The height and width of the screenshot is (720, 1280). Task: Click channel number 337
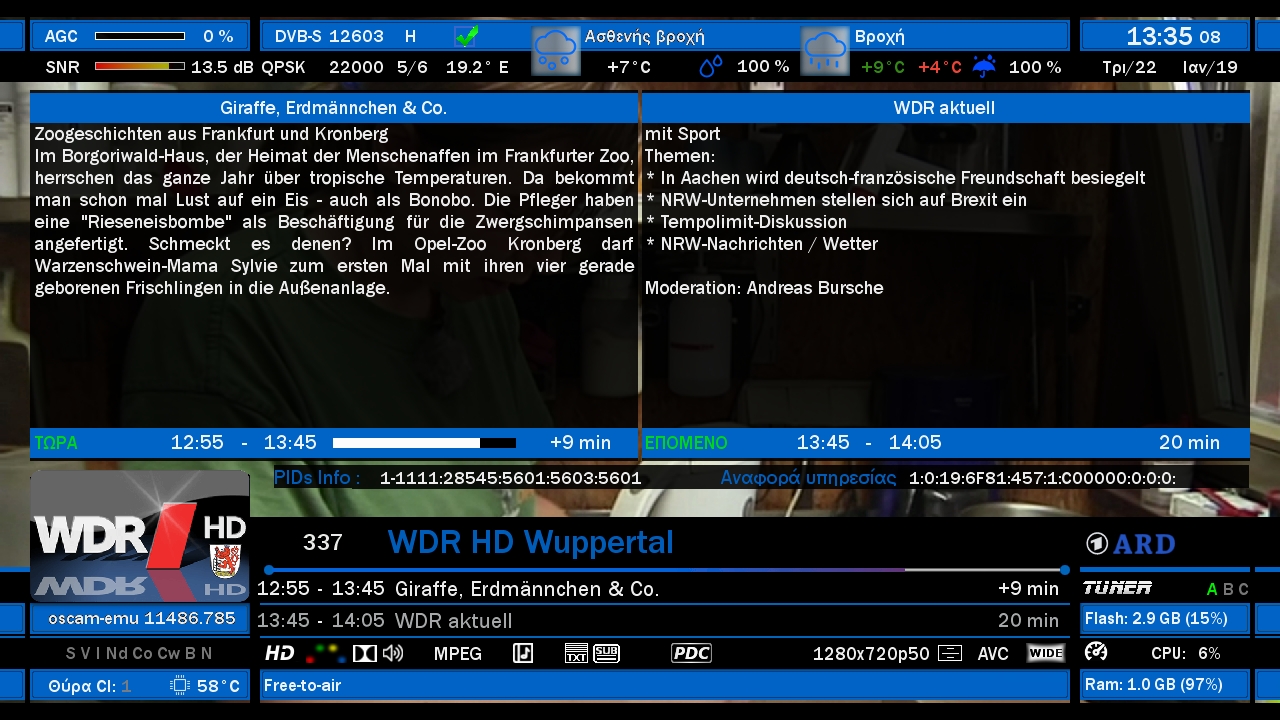(323, 542)
